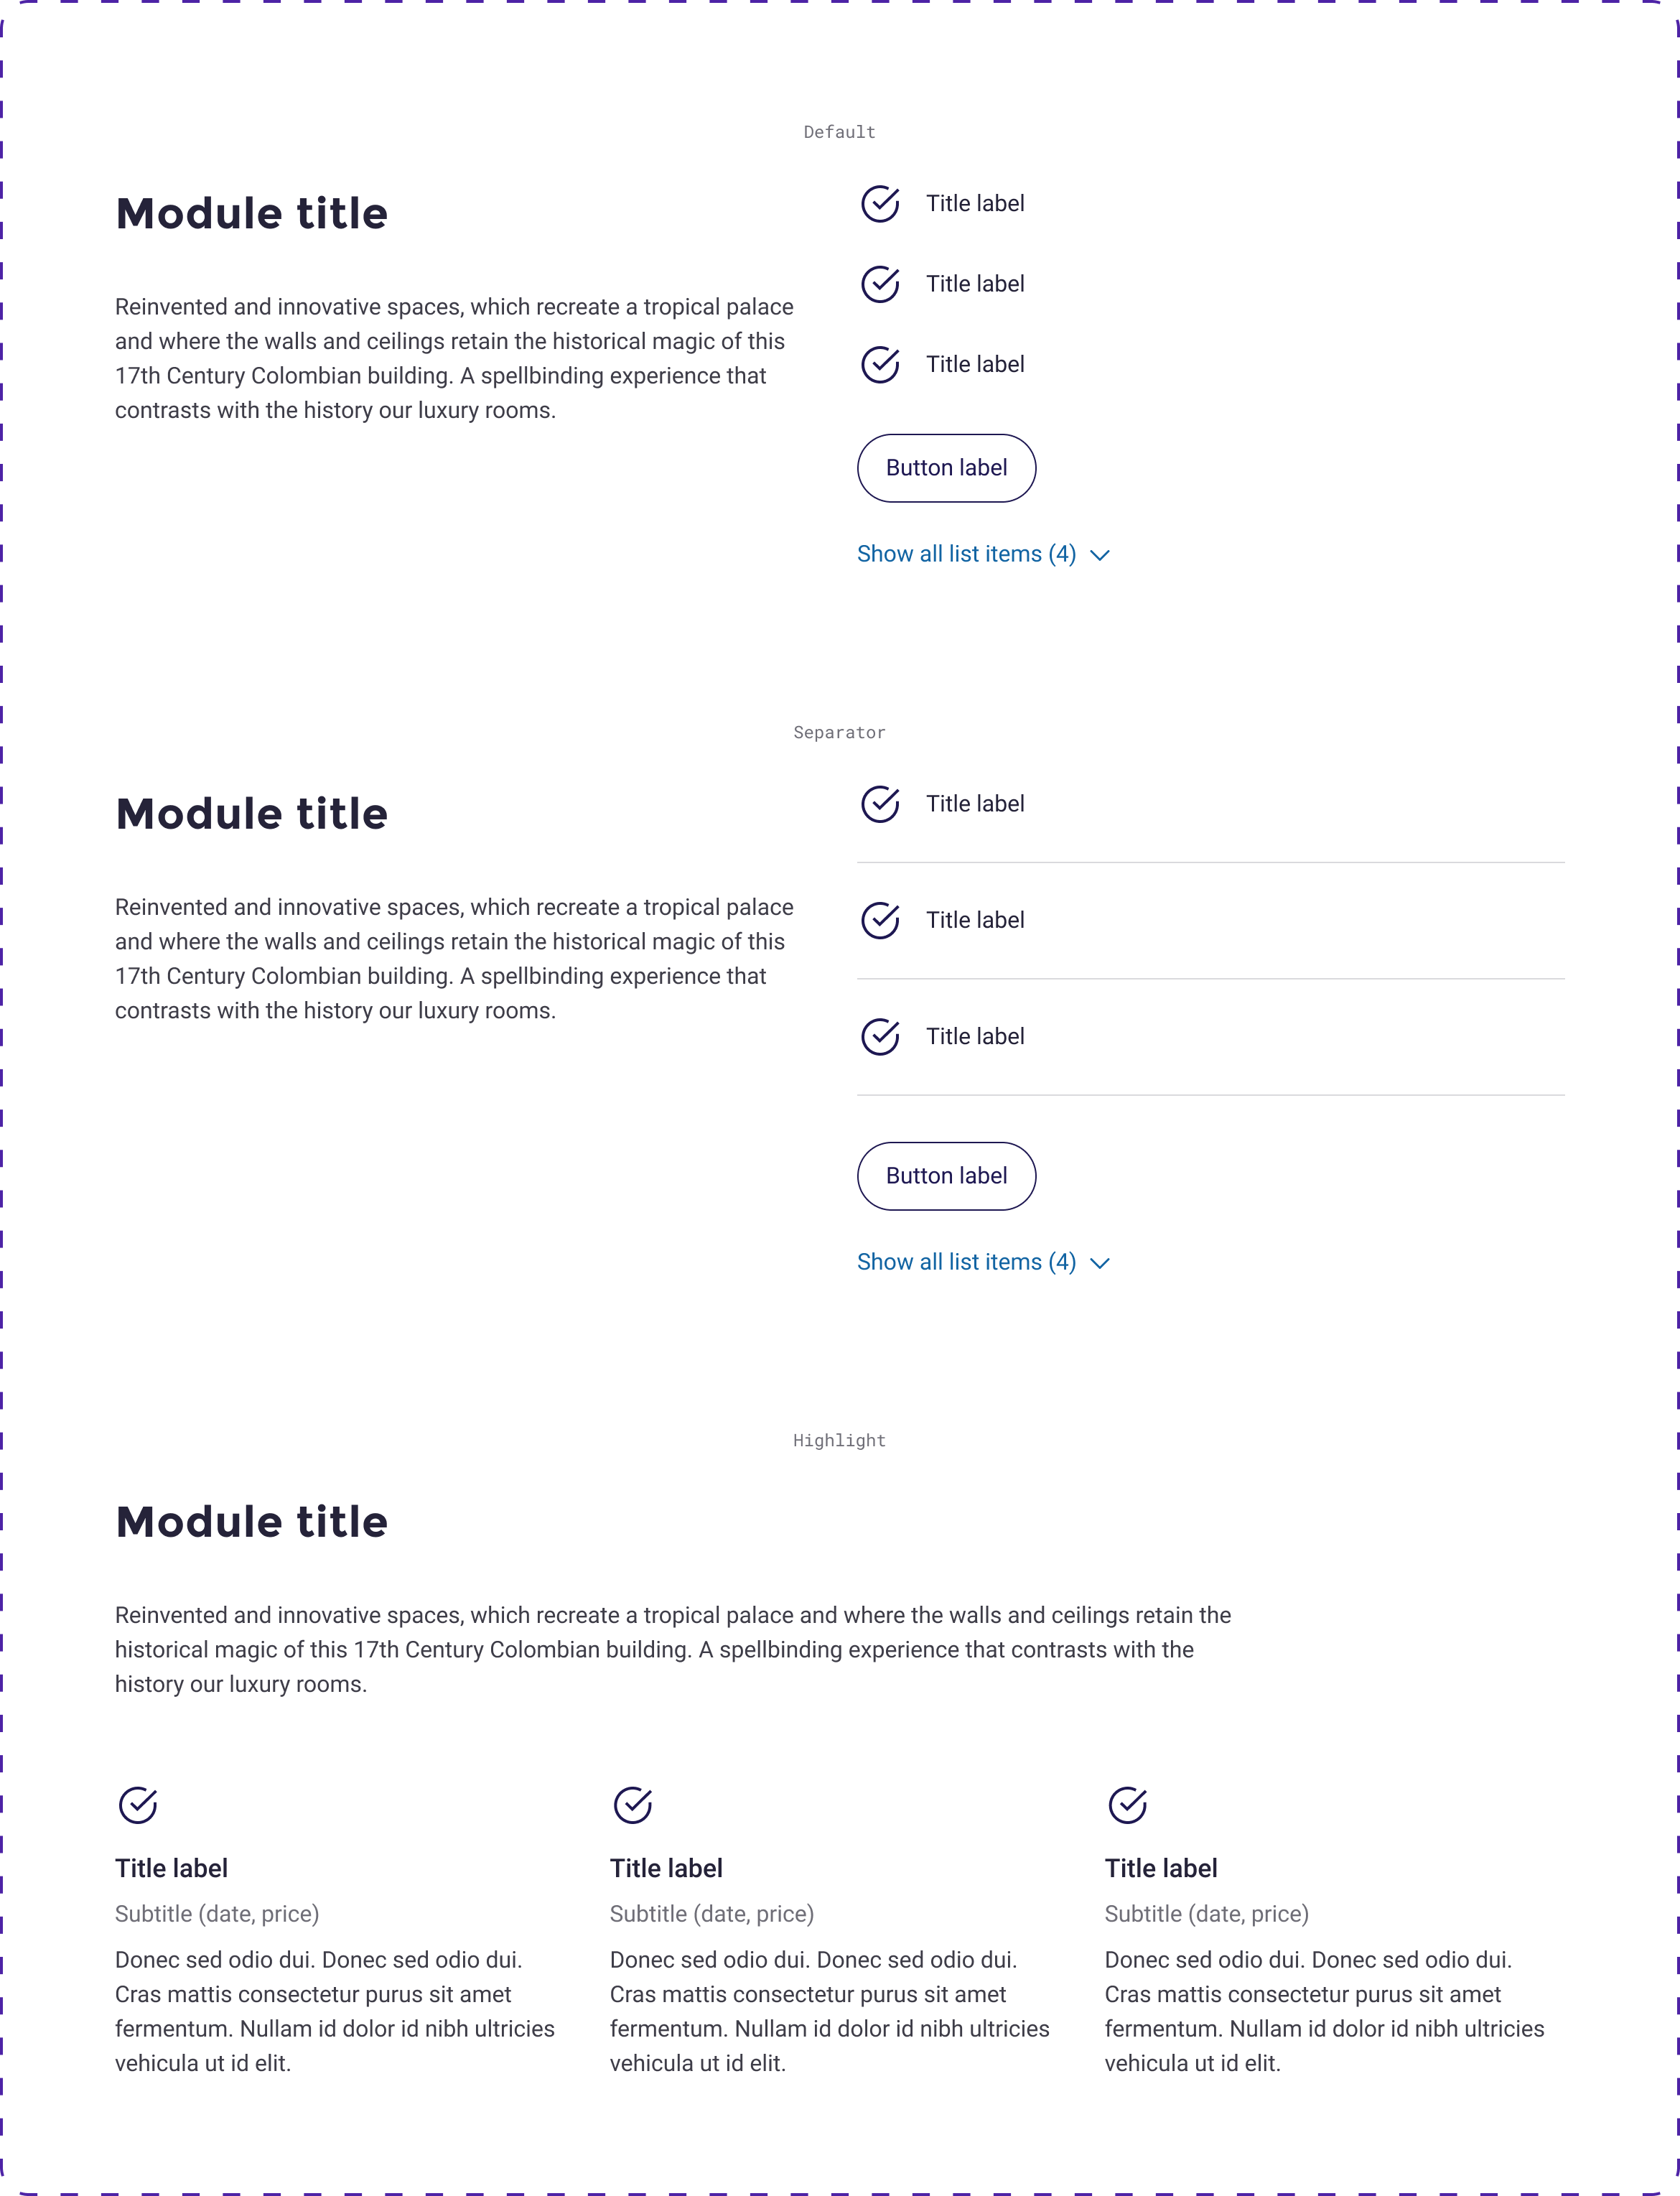The height and width of the screenshot is (2196, 1680).
Task: Click middle check-circle icon in Separator list
Action: (x=880, y=920)
